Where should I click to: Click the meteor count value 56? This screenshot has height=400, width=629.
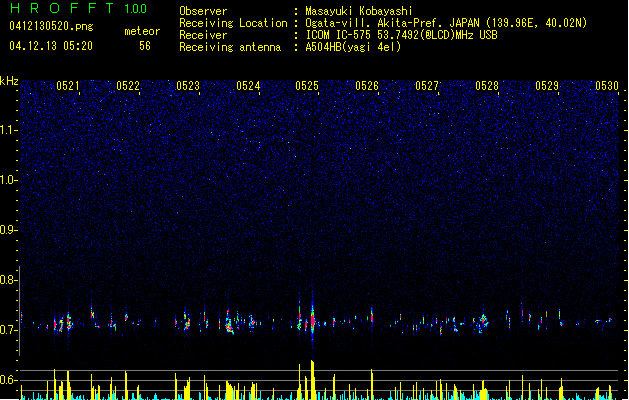point(145,46)
